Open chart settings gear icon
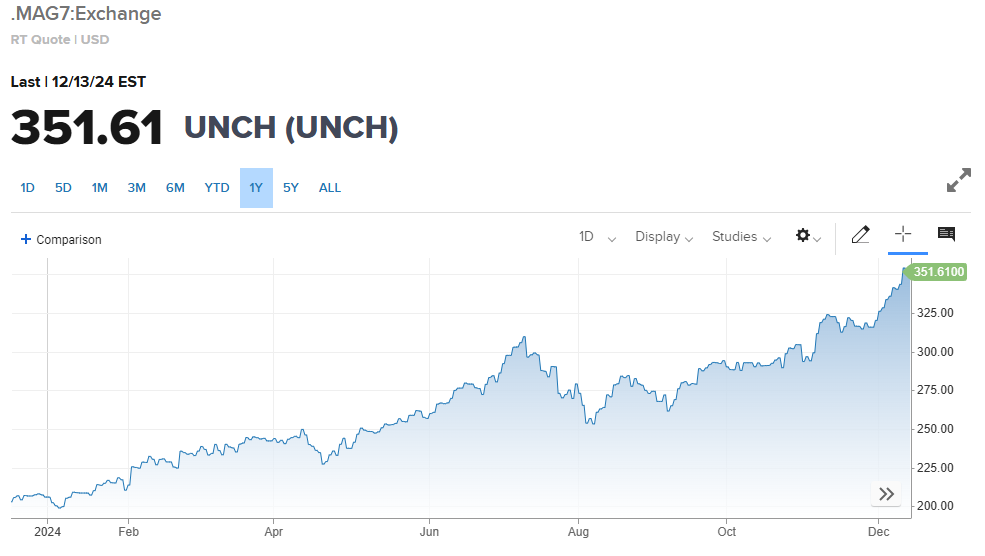The width and height of the screenshot is (985, 556). (803, 236)
